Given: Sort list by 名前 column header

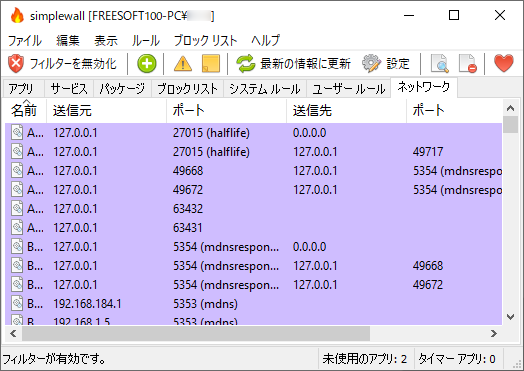Looking at the screenshot, I should (x=25, y=110).
